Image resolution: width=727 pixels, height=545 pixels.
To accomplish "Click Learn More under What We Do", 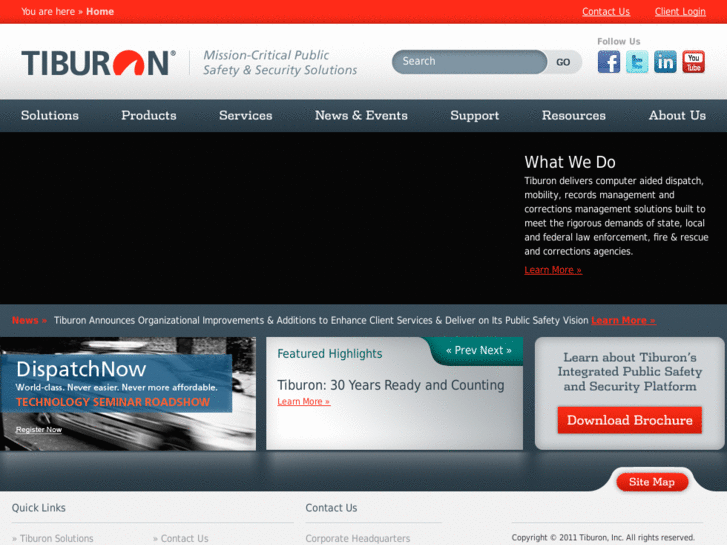I will (553, 270).
